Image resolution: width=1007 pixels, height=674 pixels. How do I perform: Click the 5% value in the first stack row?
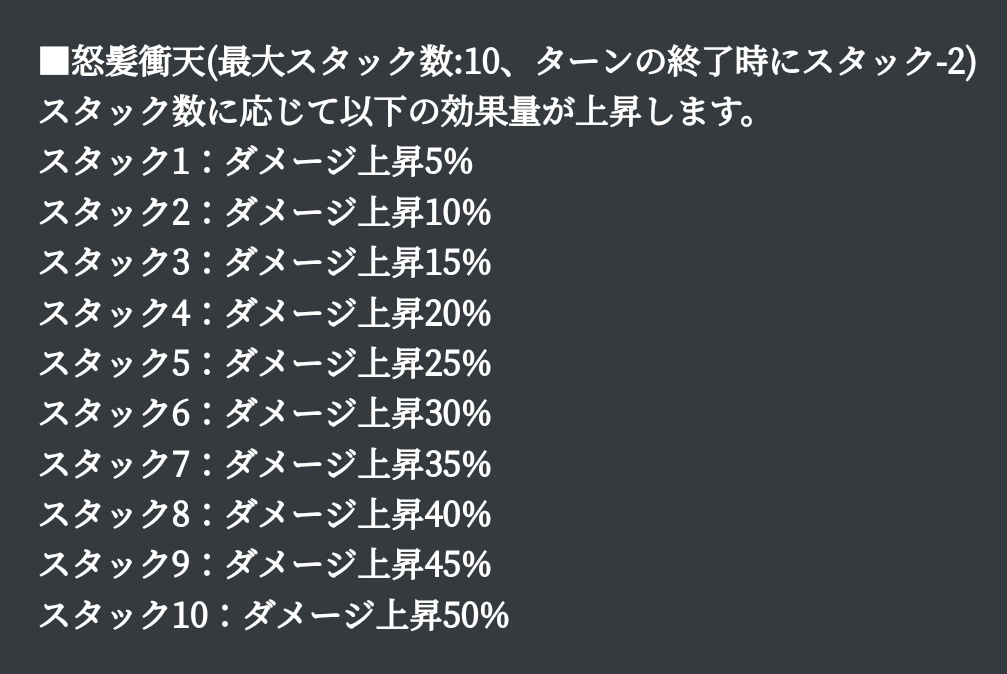pos(448,162)
